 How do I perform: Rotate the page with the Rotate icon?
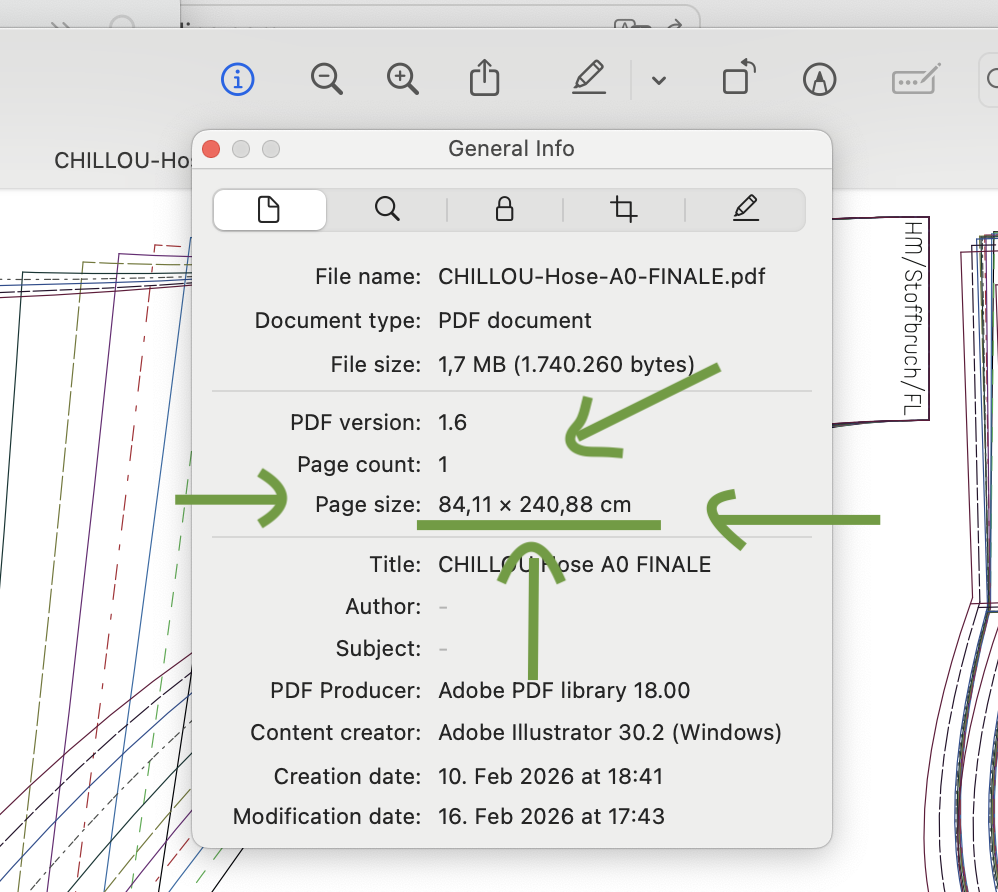click(738, 78)
